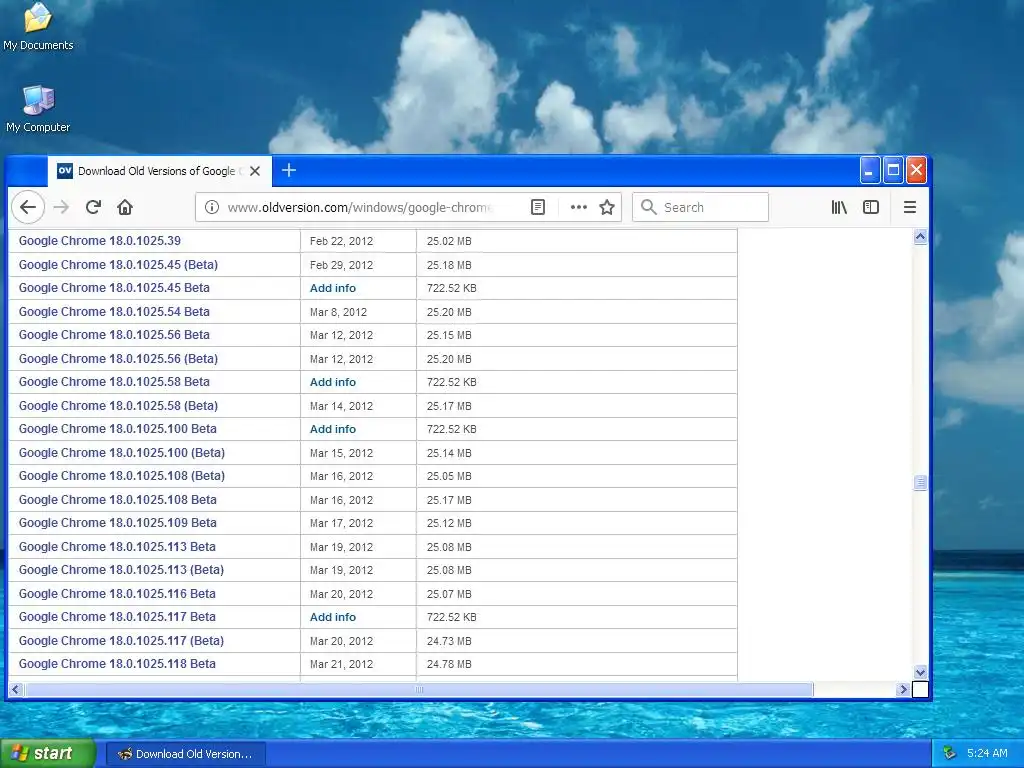Minimize the Firefox browser window
This screenshot has width=1024, height=768.
(x=869, y=170)
